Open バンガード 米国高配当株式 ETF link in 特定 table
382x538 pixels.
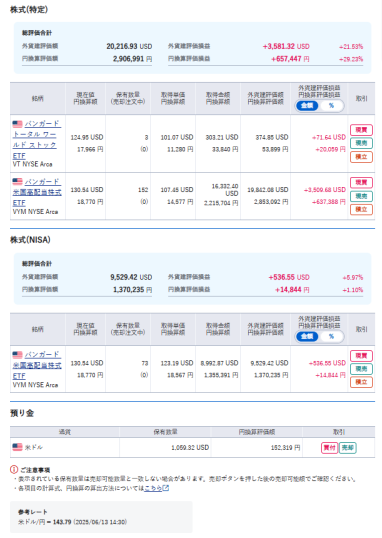coord(37,192)
